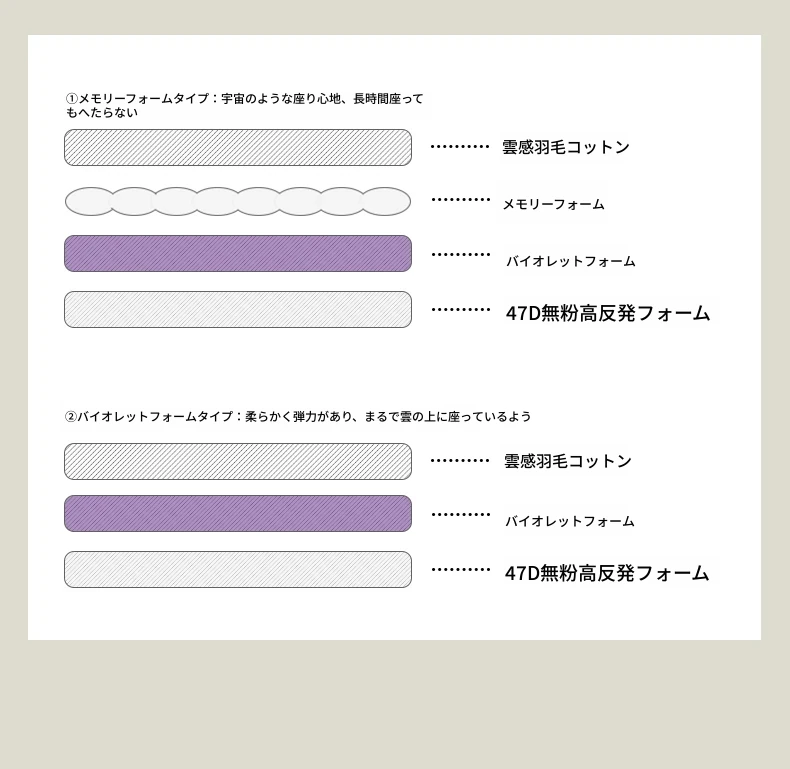The width and height of the screenshot is (790, 769).
Task: Click the dotted line beside second 47D foam label
Action: point(461,570)
